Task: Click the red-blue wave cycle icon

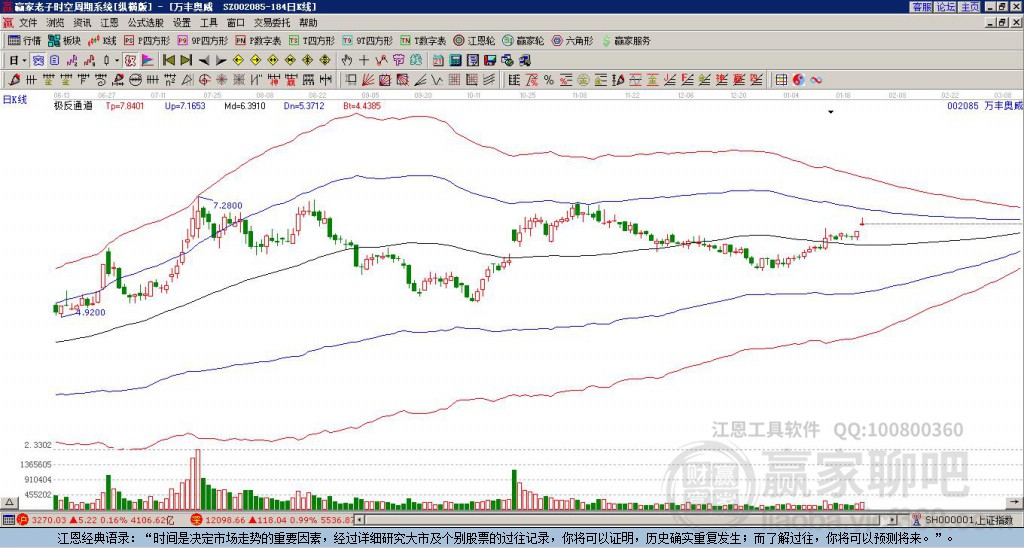Action: tap(816, 80)
